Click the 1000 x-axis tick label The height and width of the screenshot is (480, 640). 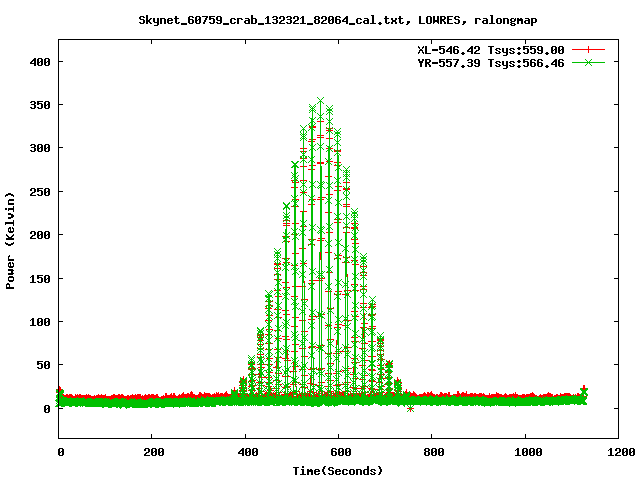(x=528, y=452)
